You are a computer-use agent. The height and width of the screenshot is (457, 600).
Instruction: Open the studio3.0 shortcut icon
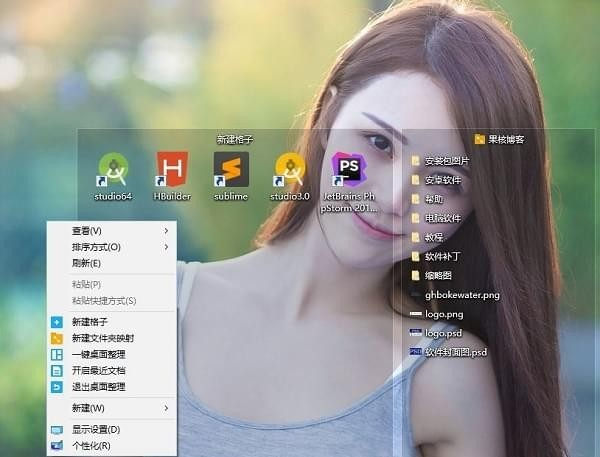[x=290, y=172]
